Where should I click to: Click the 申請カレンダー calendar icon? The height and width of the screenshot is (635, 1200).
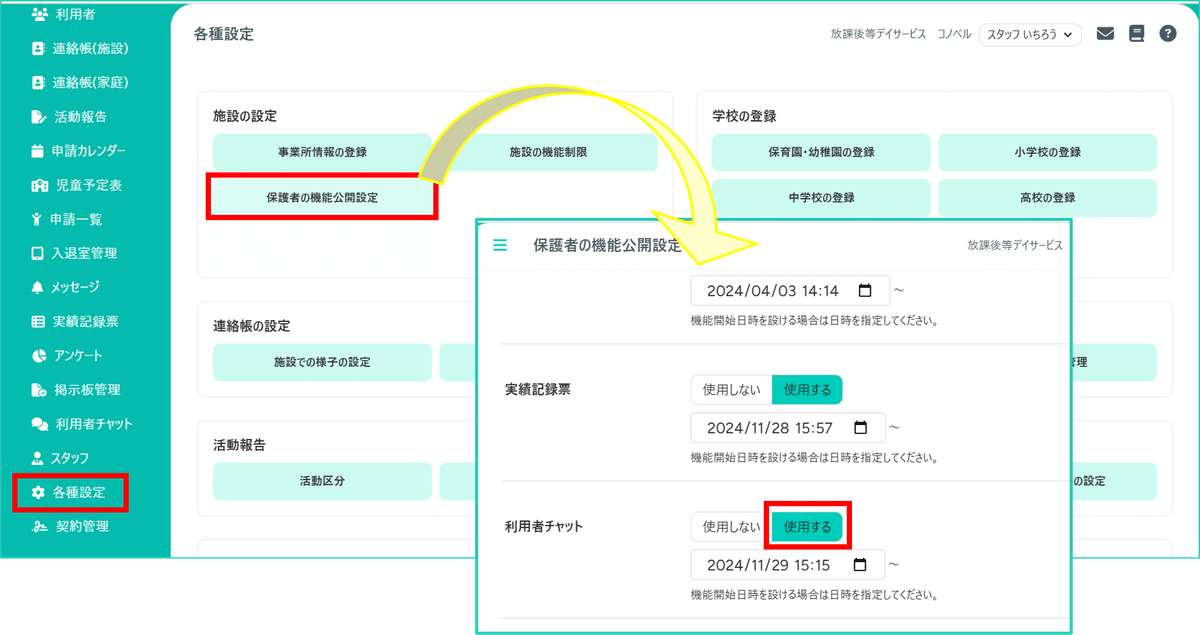[39, 151]
